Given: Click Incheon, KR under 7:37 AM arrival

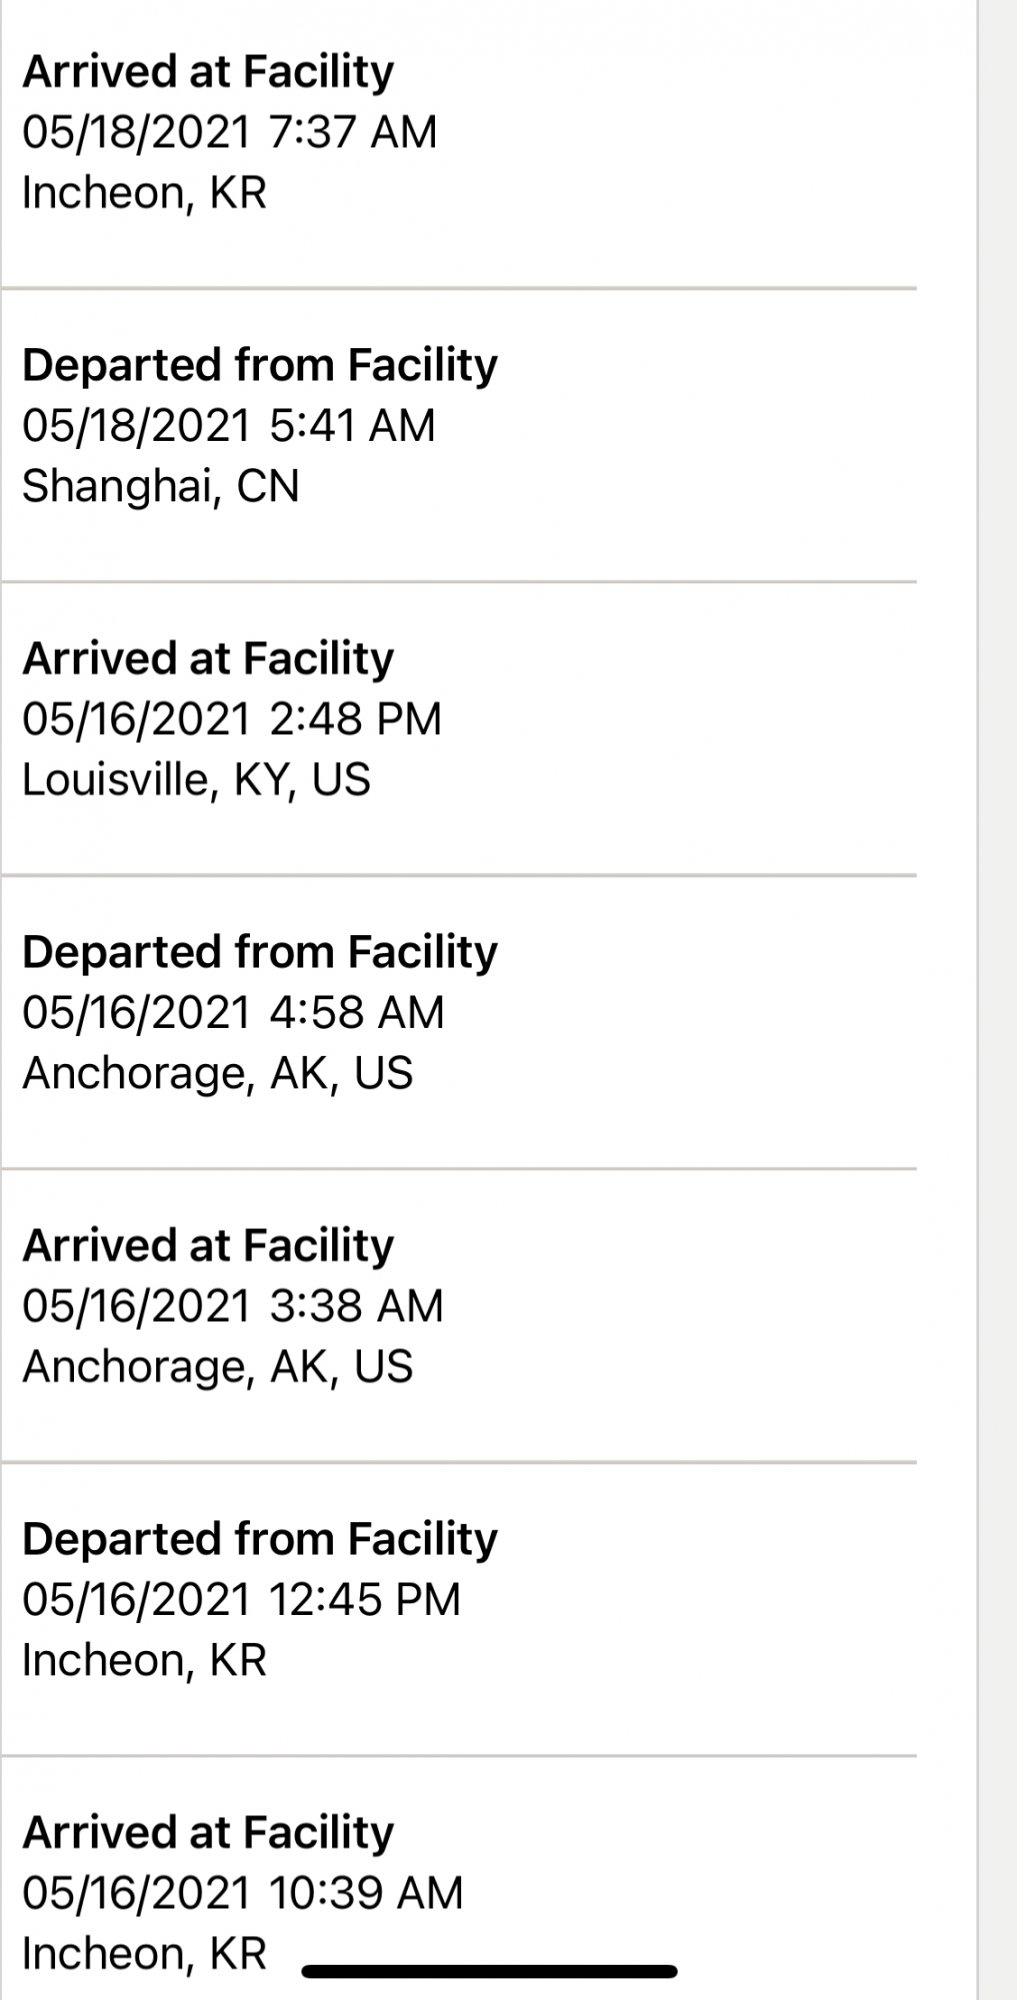Looking at the screenshot, I should (x=145, y=193).
